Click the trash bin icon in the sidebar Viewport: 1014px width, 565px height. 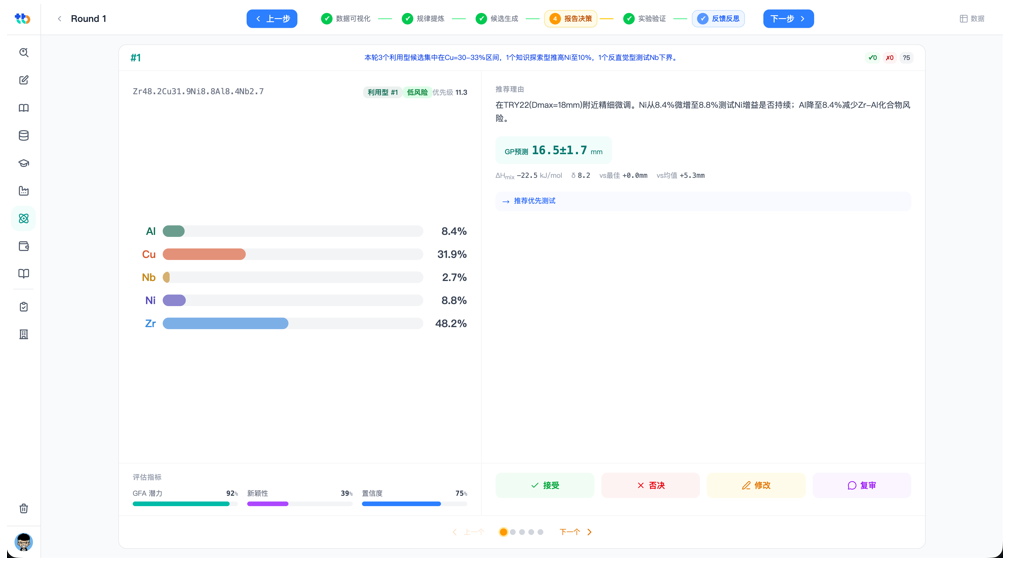[24, 508]
